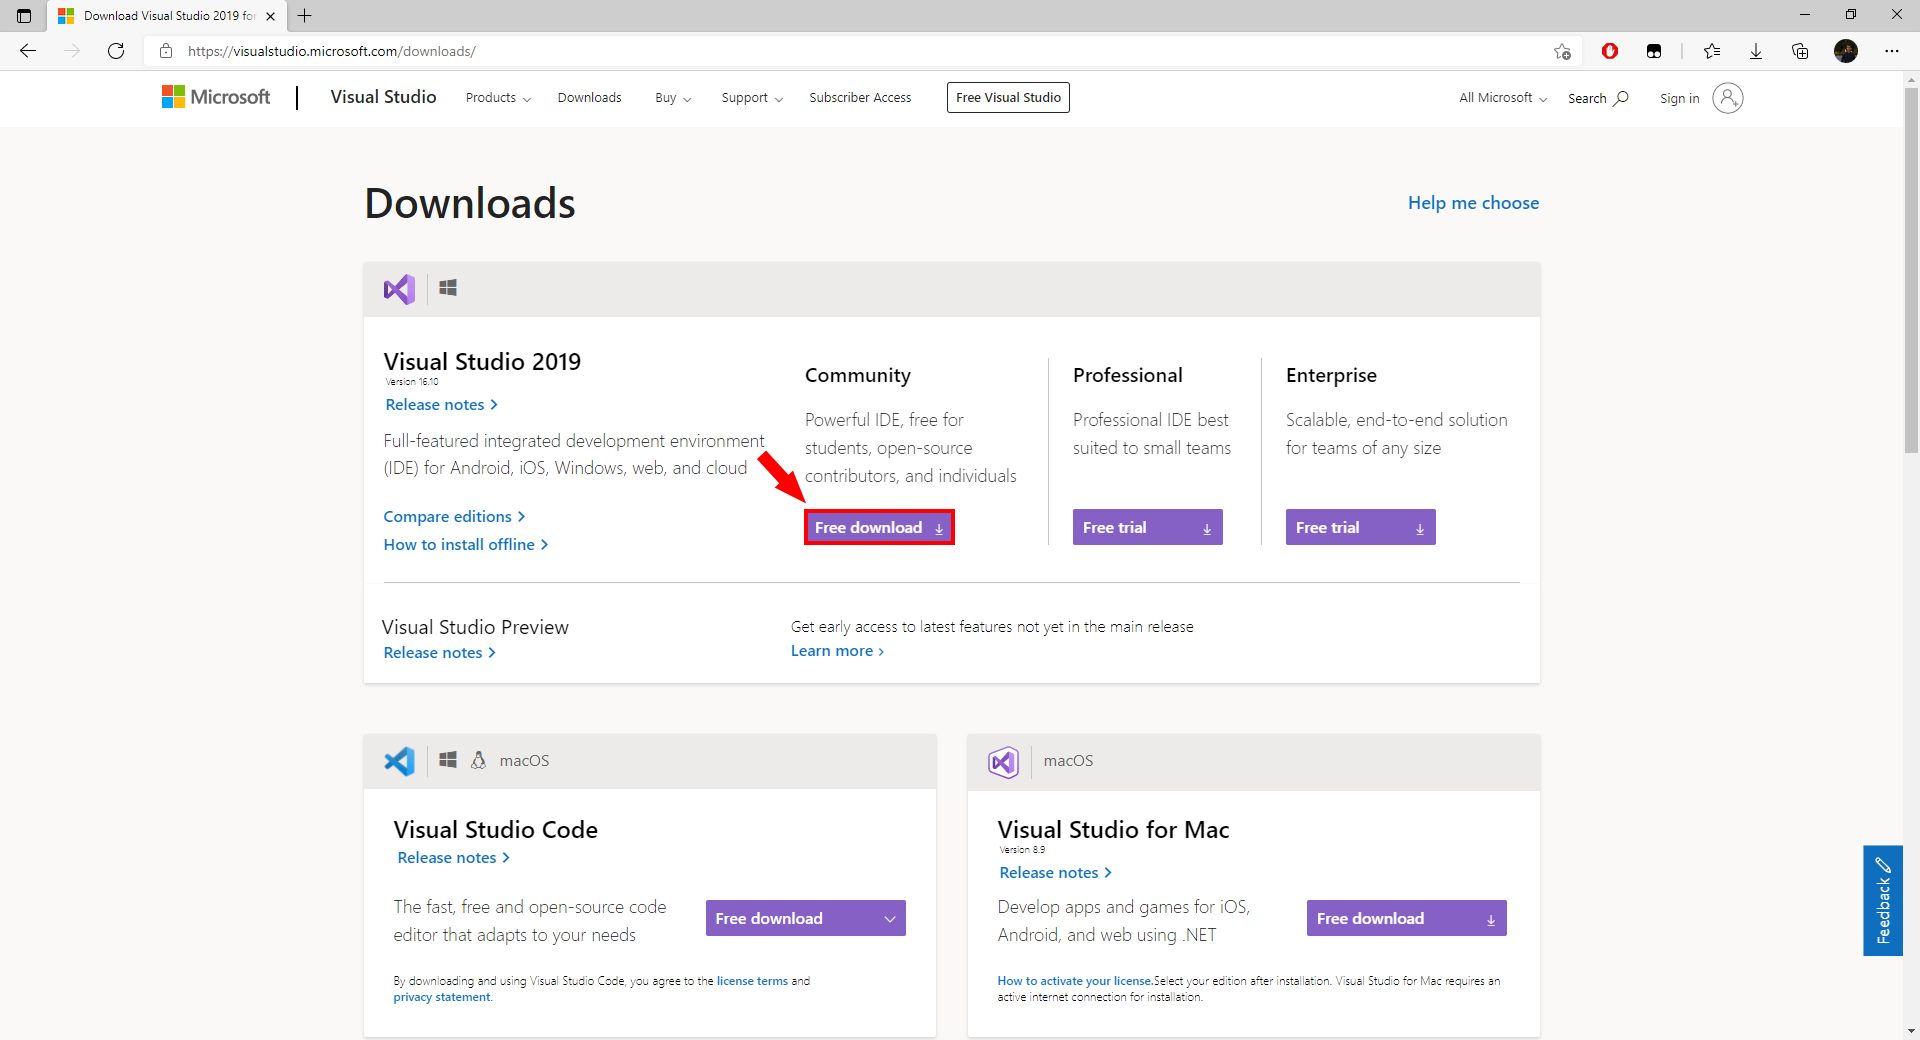Open How to activate your license link
1920x1040 pixels.
click(x=1075, y=981)
